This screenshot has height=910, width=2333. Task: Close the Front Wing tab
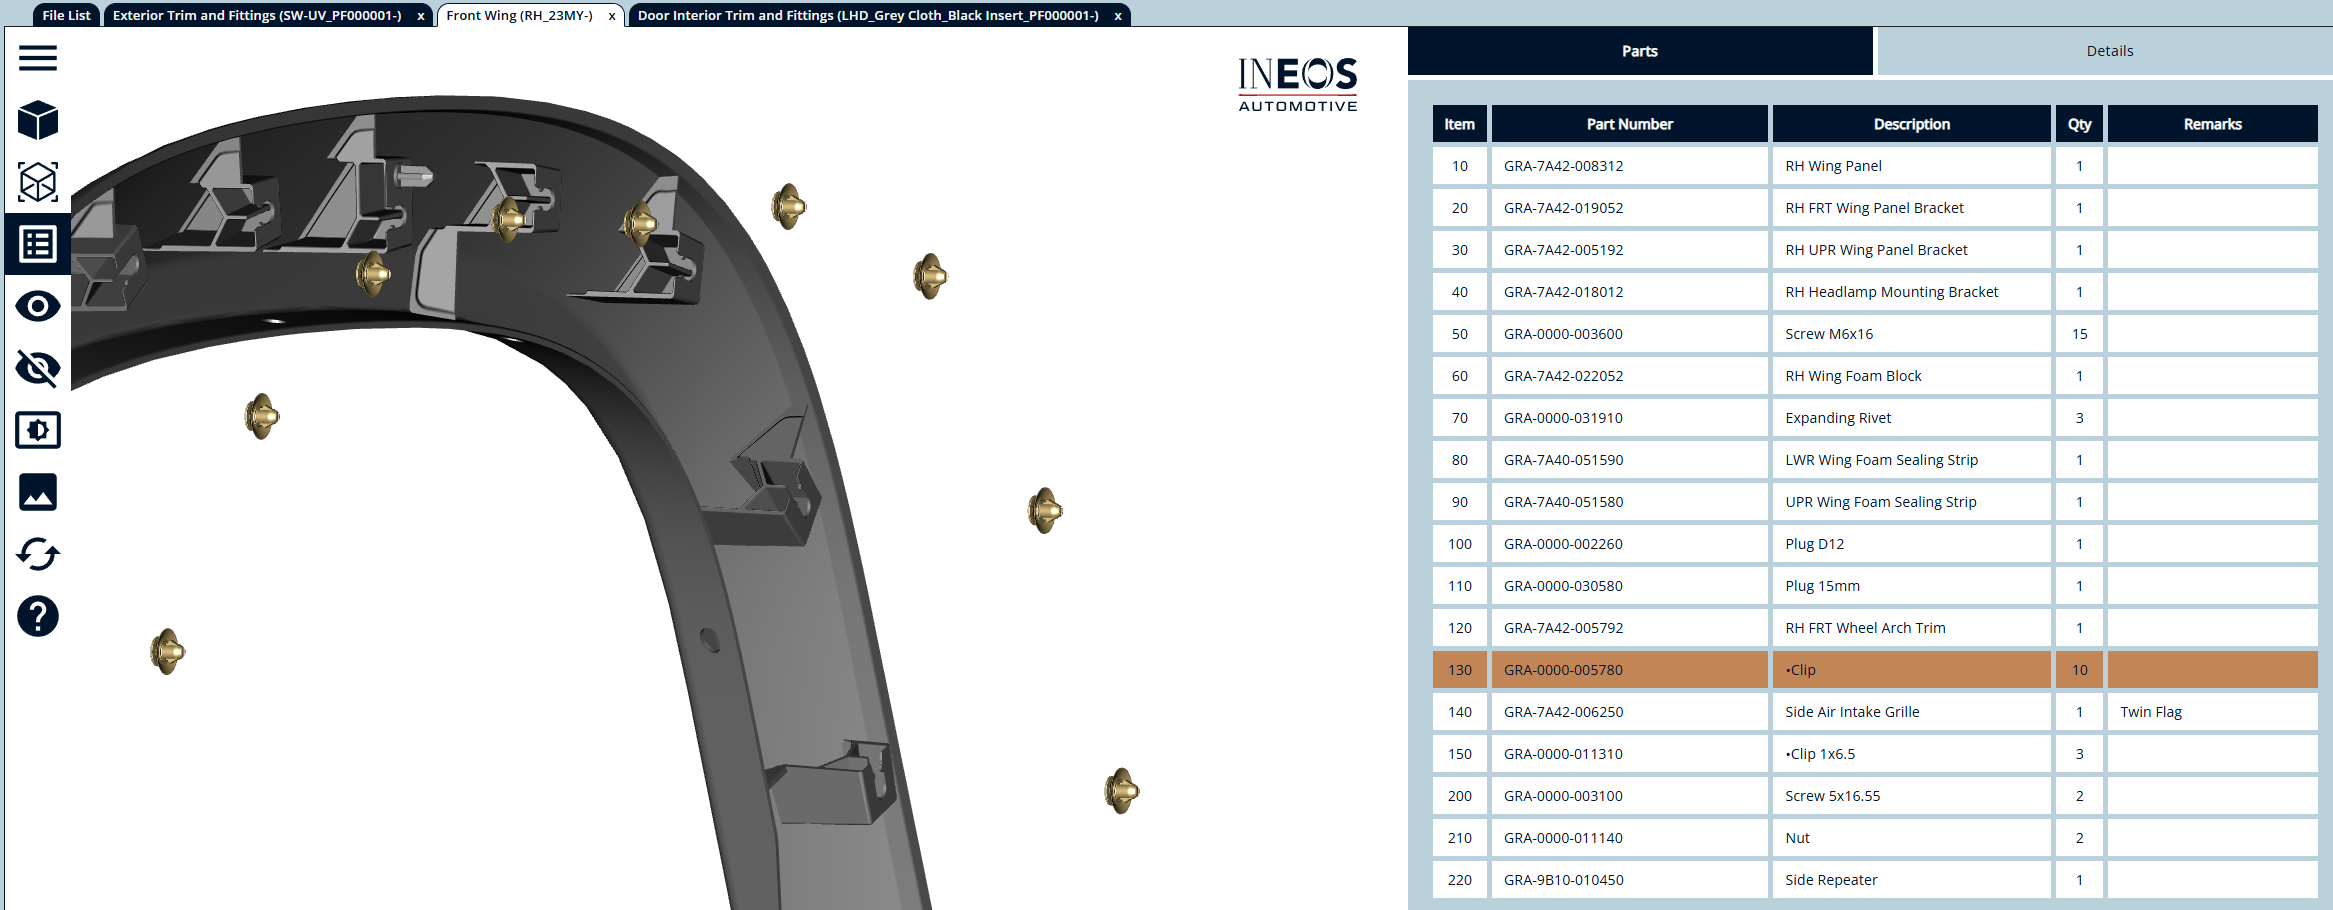[612, 16]
